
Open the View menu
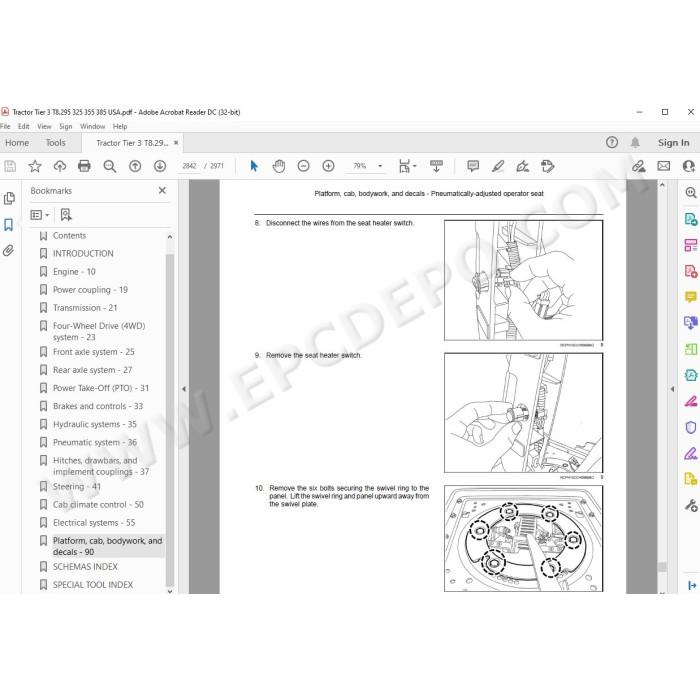44,126
